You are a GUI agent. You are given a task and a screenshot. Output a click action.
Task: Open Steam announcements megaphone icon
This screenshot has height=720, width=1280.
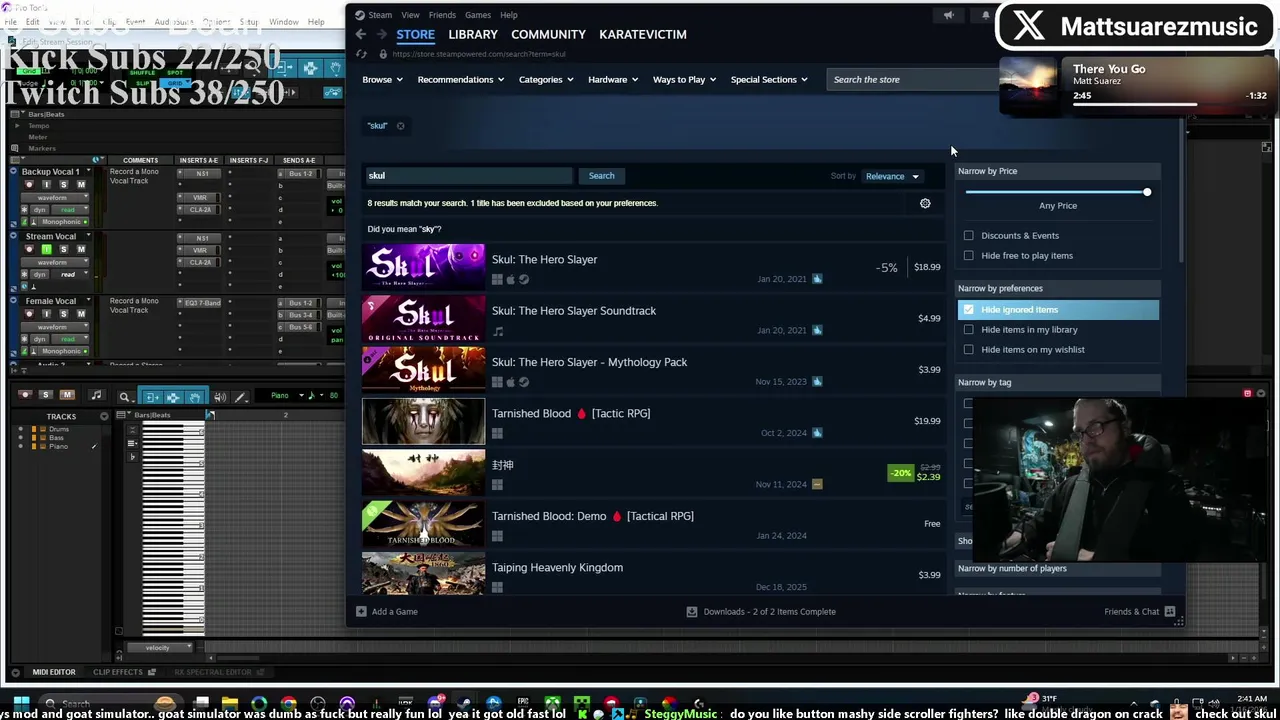948,15
